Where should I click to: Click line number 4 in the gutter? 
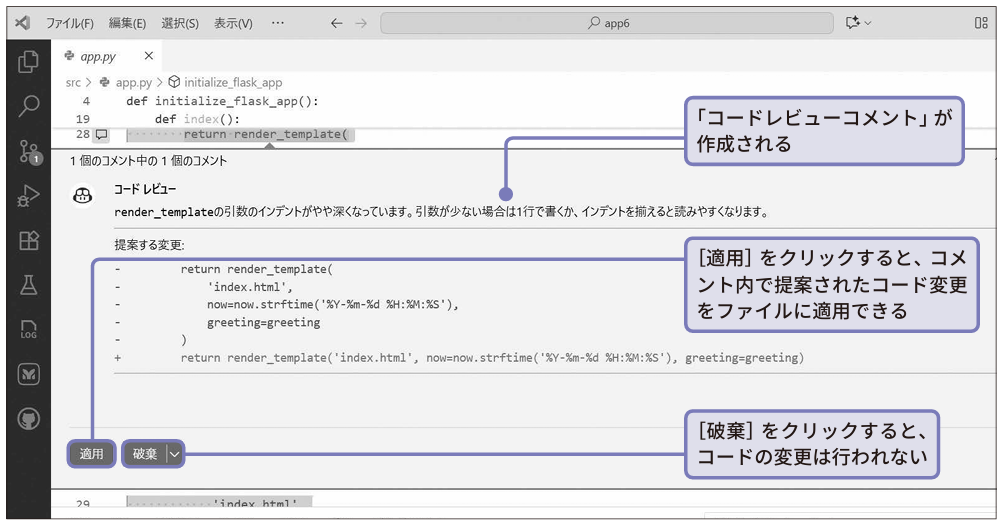click(x=86, y=101)
